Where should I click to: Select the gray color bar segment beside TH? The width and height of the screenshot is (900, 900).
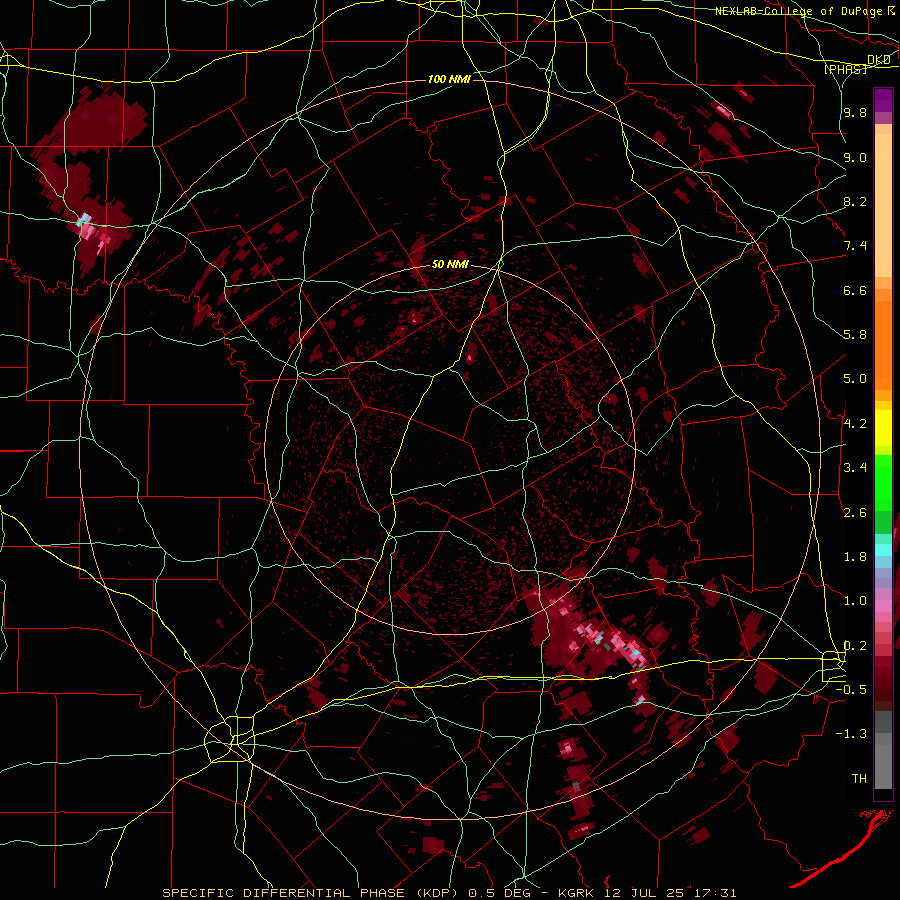point(883,767)
